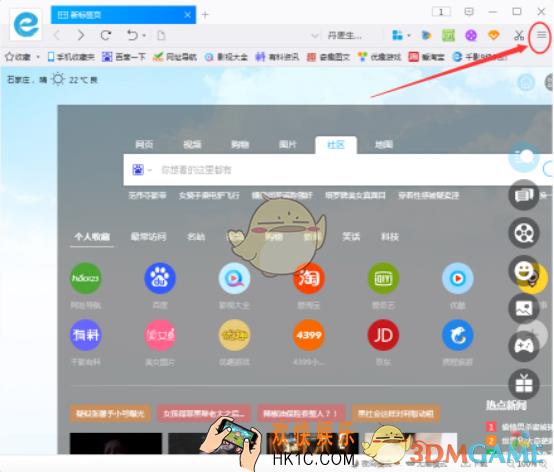The height and width of the screenshot is (472, 554).
Task: Open the pink 美女图 site shortcut
Action: point(160,335)
